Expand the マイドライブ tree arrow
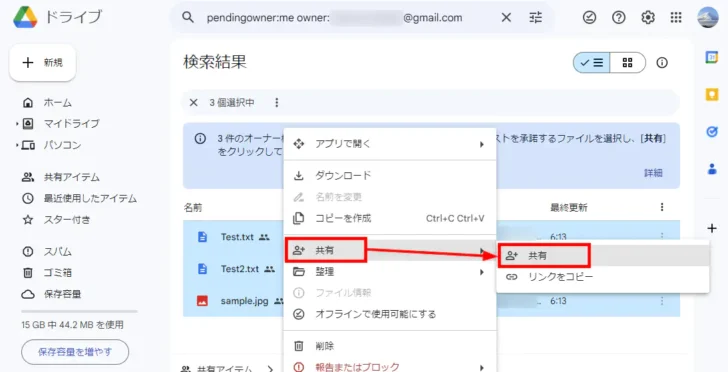The height and width of the screenshot is (372, 728). coord(17,124)
